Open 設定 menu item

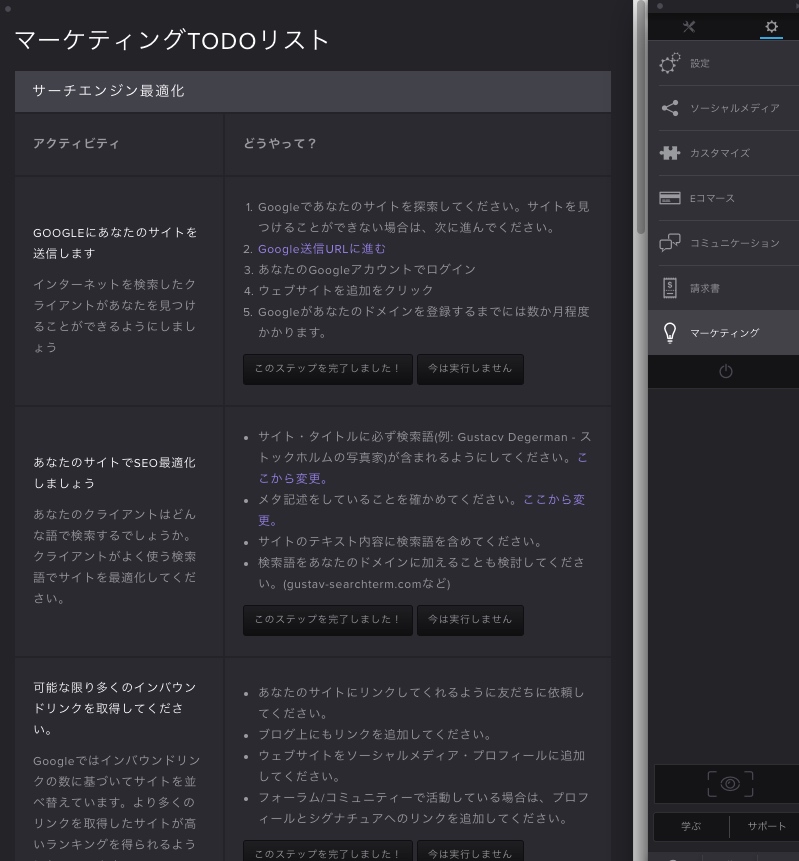pyautogui.click(x=723, y=63)
